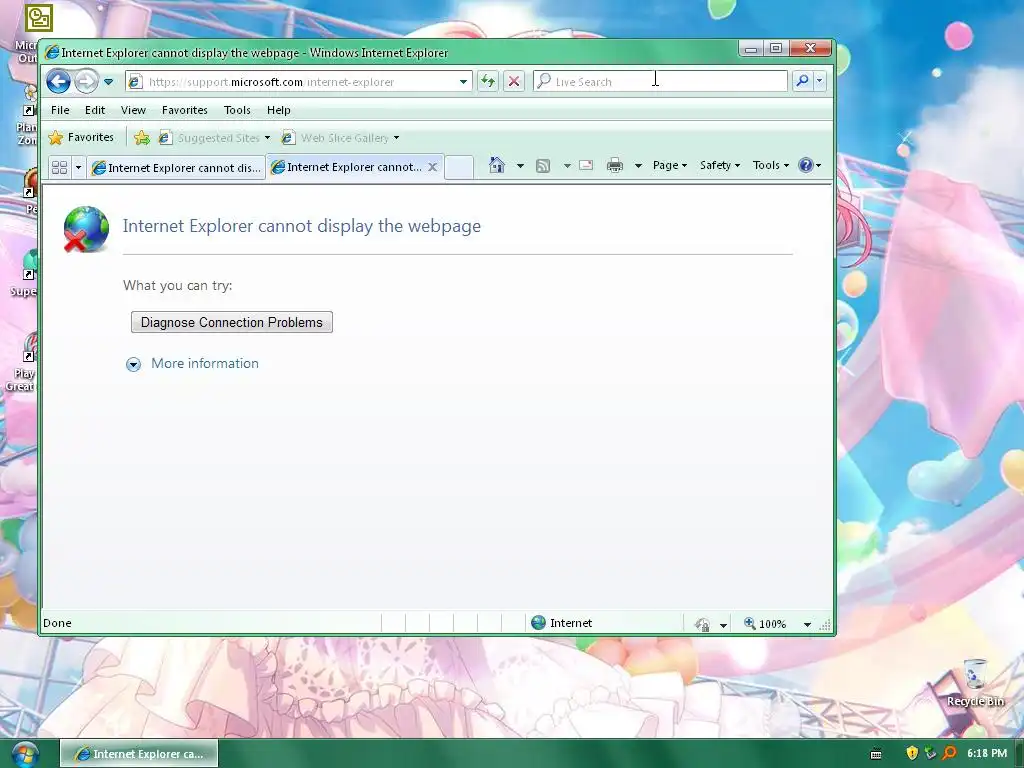Open the Favorites menu

pyautogui.click(x=185, y=110)
